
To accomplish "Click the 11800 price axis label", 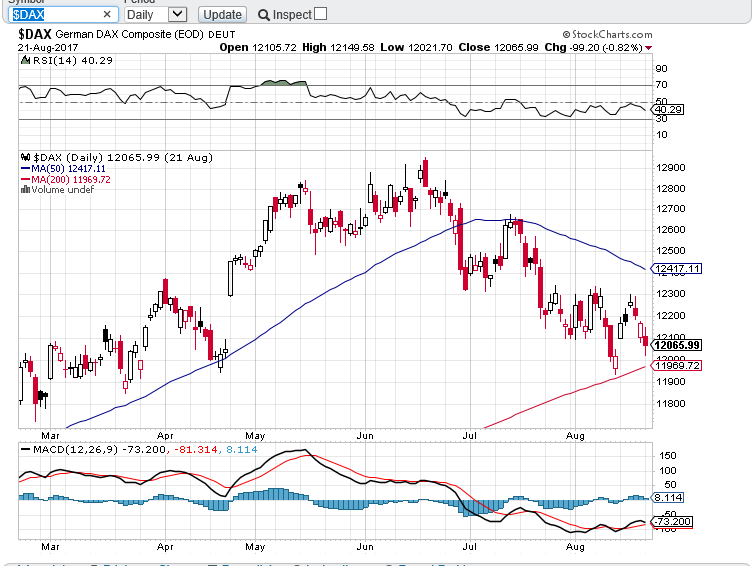I will click(x=670, y=403).
